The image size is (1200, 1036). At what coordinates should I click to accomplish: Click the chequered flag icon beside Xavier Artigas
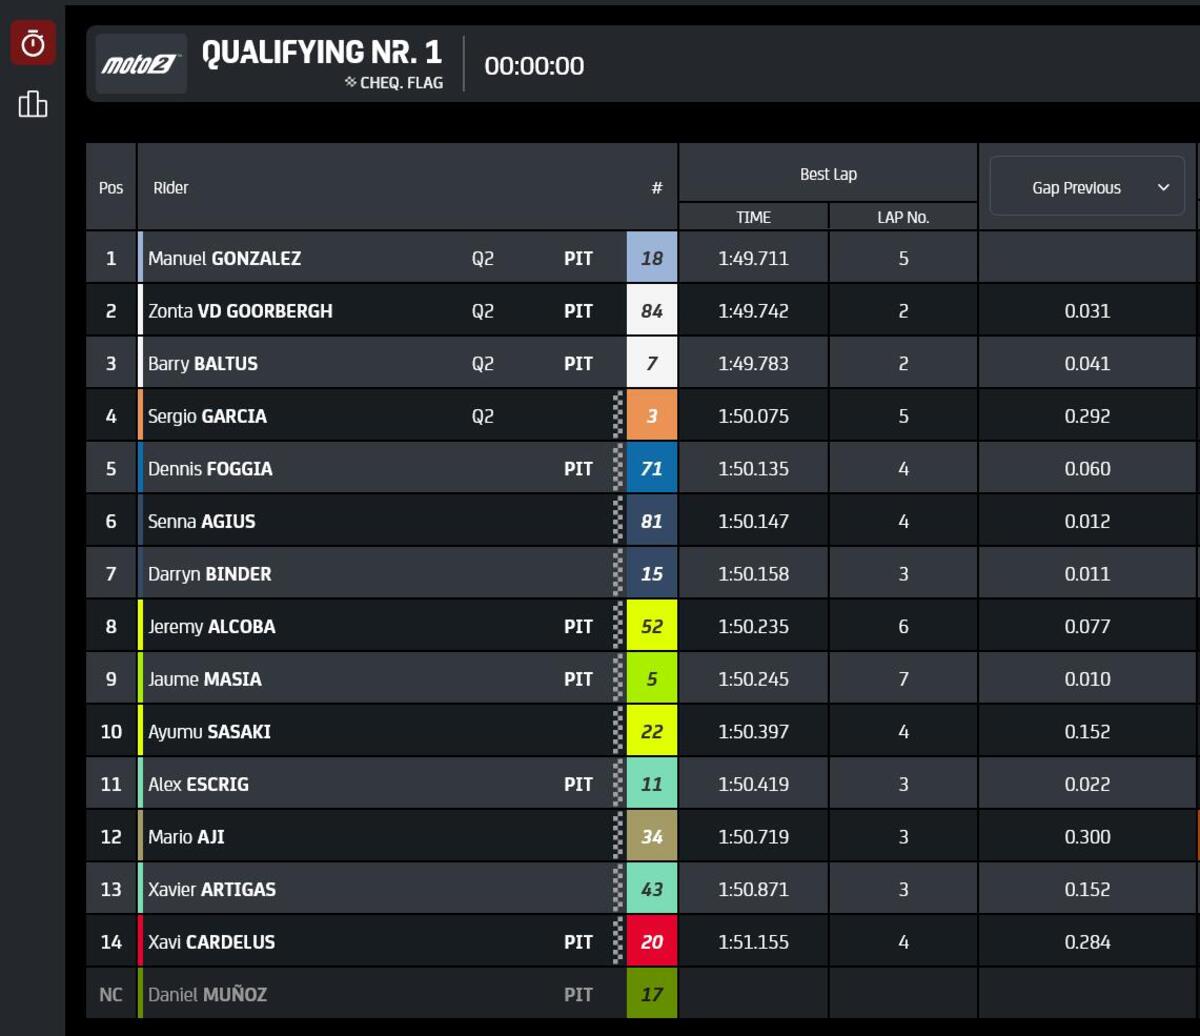617,889
